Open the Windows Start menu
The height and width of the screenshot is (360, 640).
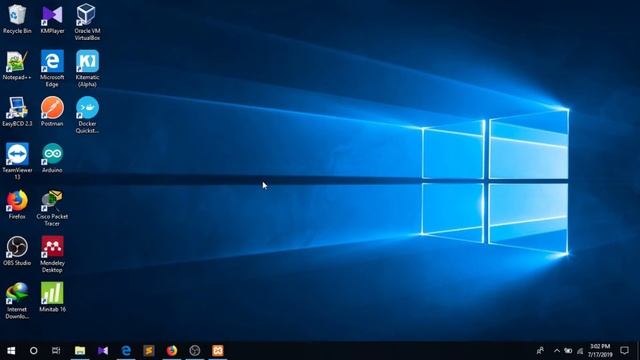point(11,351)
